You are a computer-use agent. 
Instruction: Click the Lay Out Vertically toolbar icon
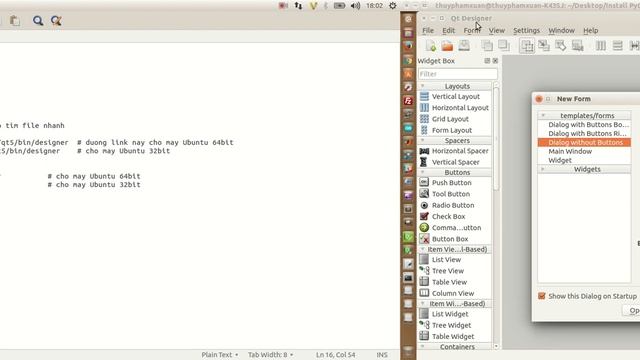point(617,46)
